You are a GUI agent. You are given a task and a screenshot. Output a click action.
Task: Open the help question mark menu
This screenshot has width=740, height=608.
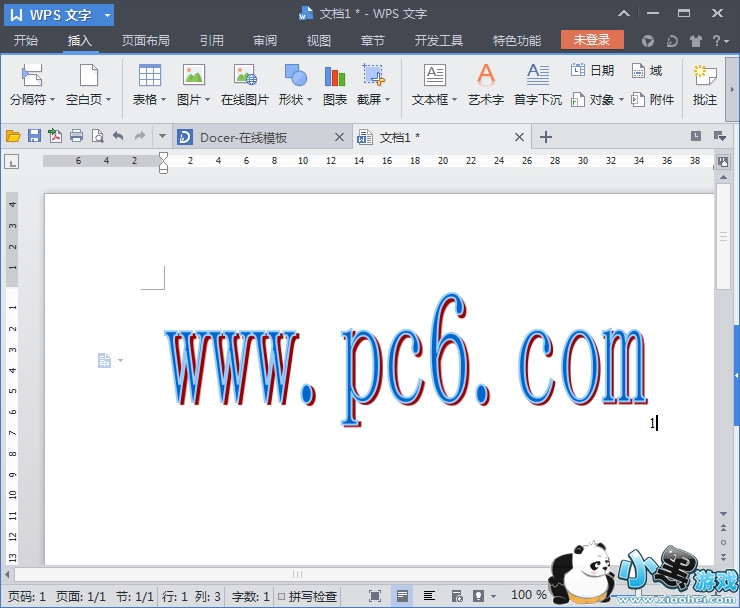719,41
